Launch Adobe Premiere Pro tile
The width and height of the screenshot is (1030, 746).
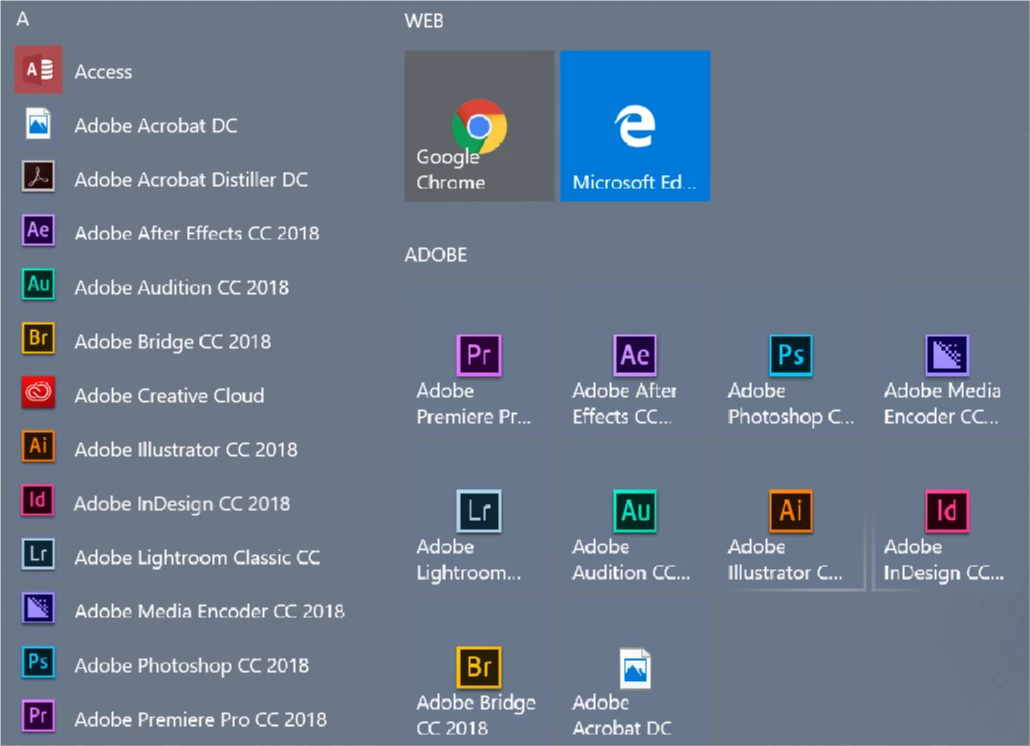click(x=479, y=360)
